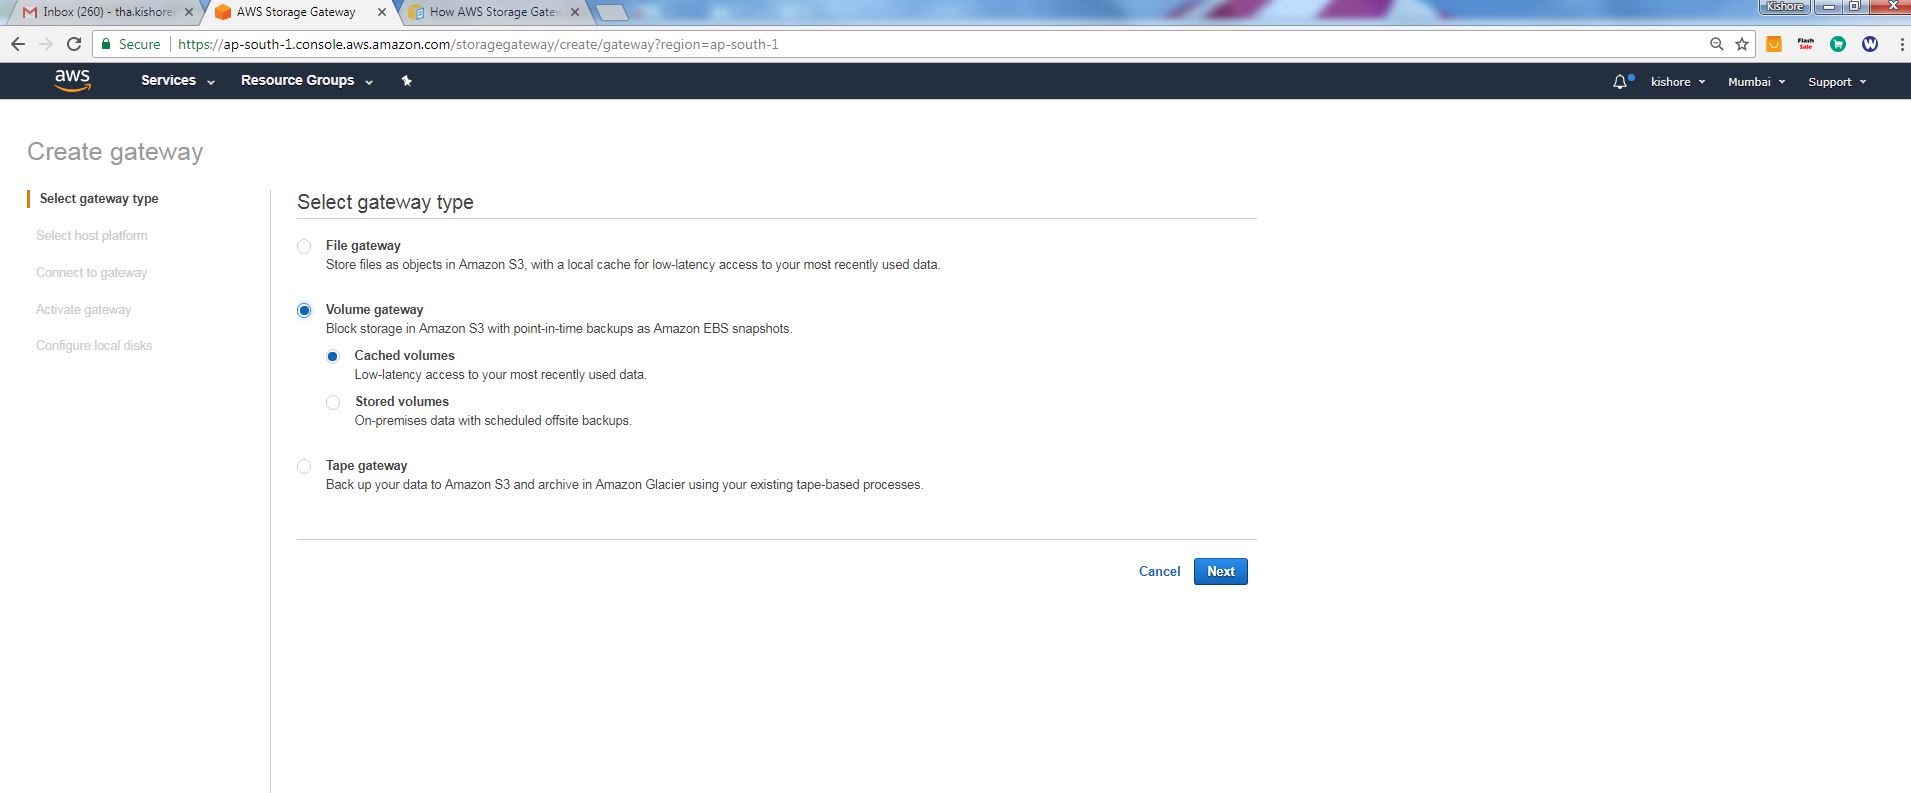The width and height of the screenshot is (1911, 793).
Task: Bookmark this page with star icon
Action: coord(1742,44)
